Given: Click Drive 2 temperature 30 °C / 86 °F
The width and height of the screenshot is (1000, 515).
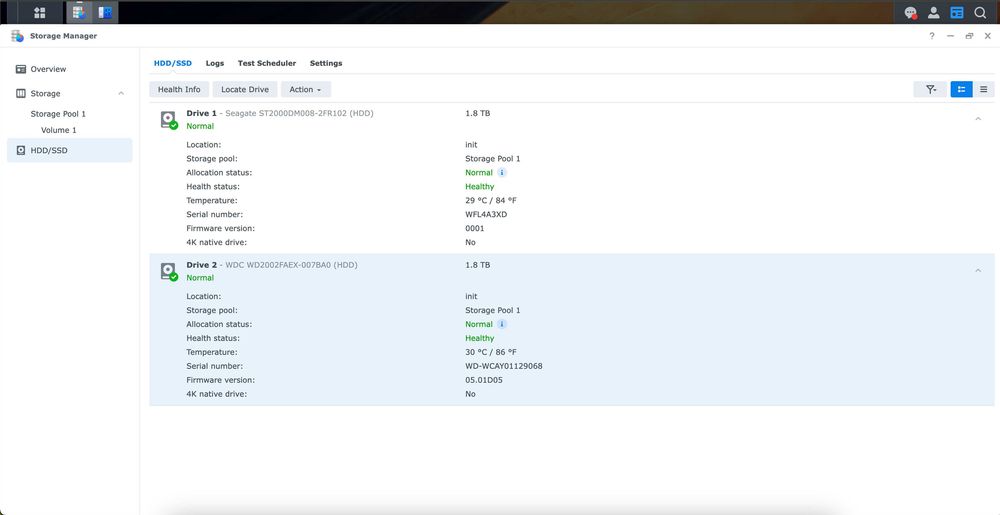Looking at the screenshot, I should pos(490,352).
